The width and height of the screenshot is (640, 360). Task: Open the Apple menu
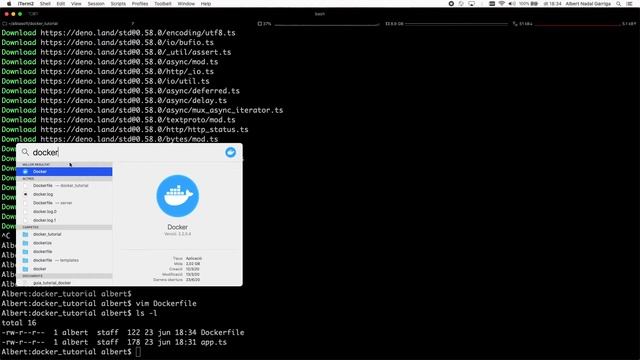click(x=9, y=4)
